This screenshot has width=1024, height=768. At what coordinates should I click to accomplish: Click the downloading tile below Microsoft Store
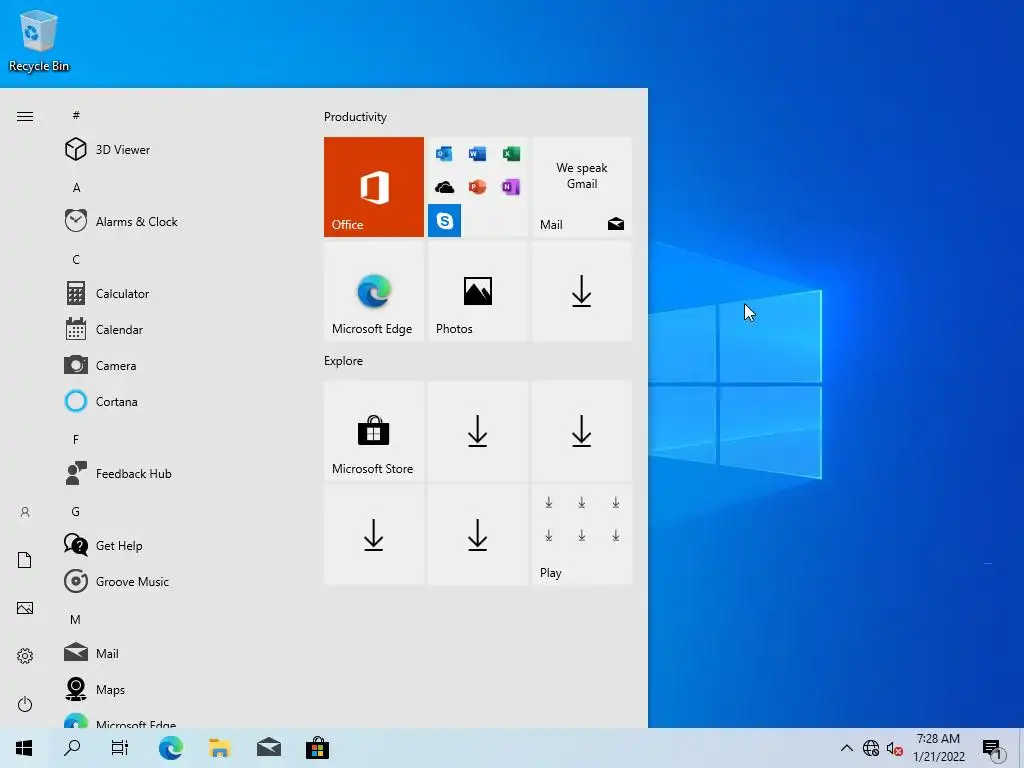pos(374,535)
